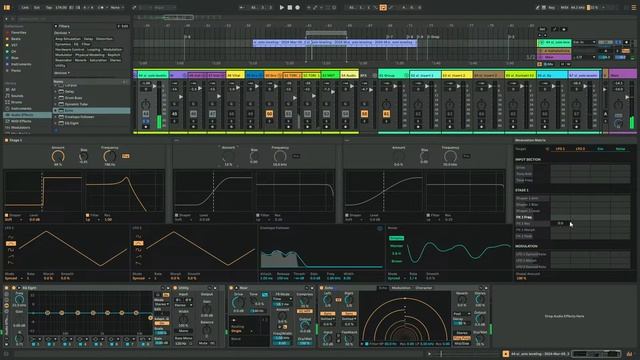Click the Play button in the transport

[x=282, y=7]
